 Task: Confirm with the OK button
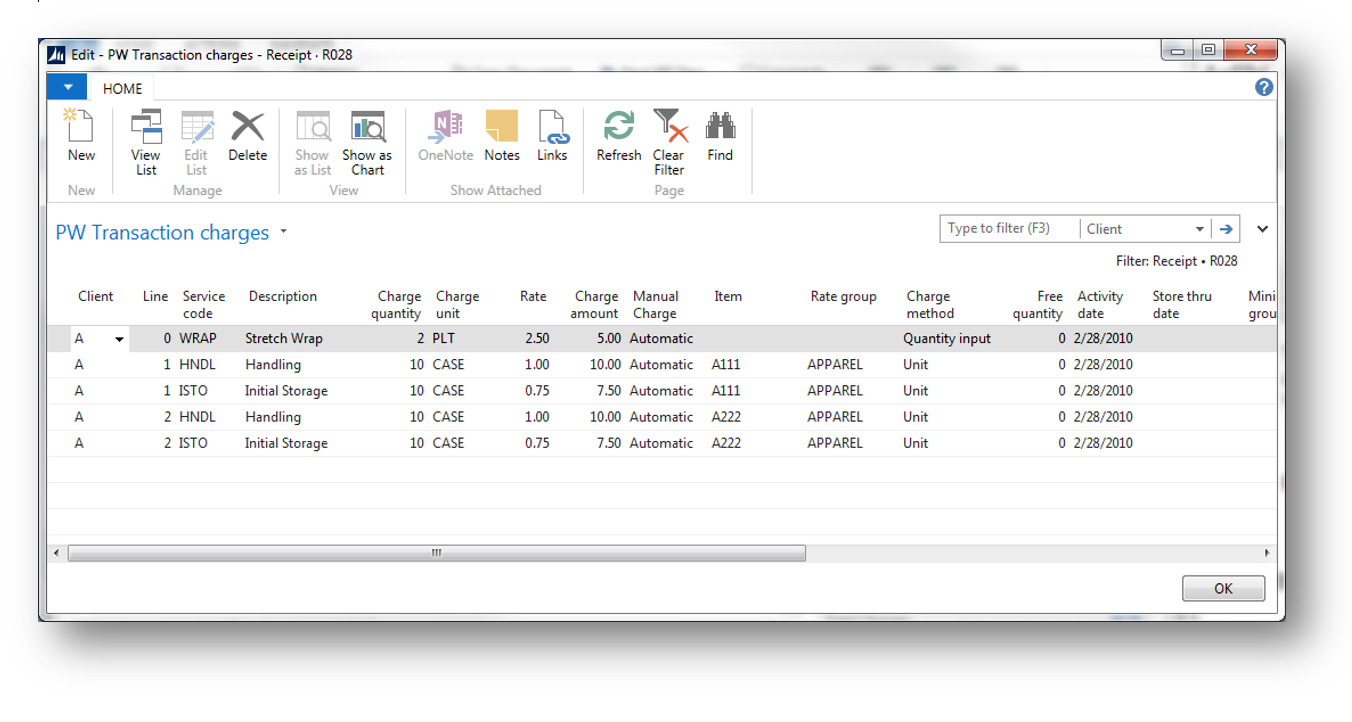click(x=1223, y=588)
